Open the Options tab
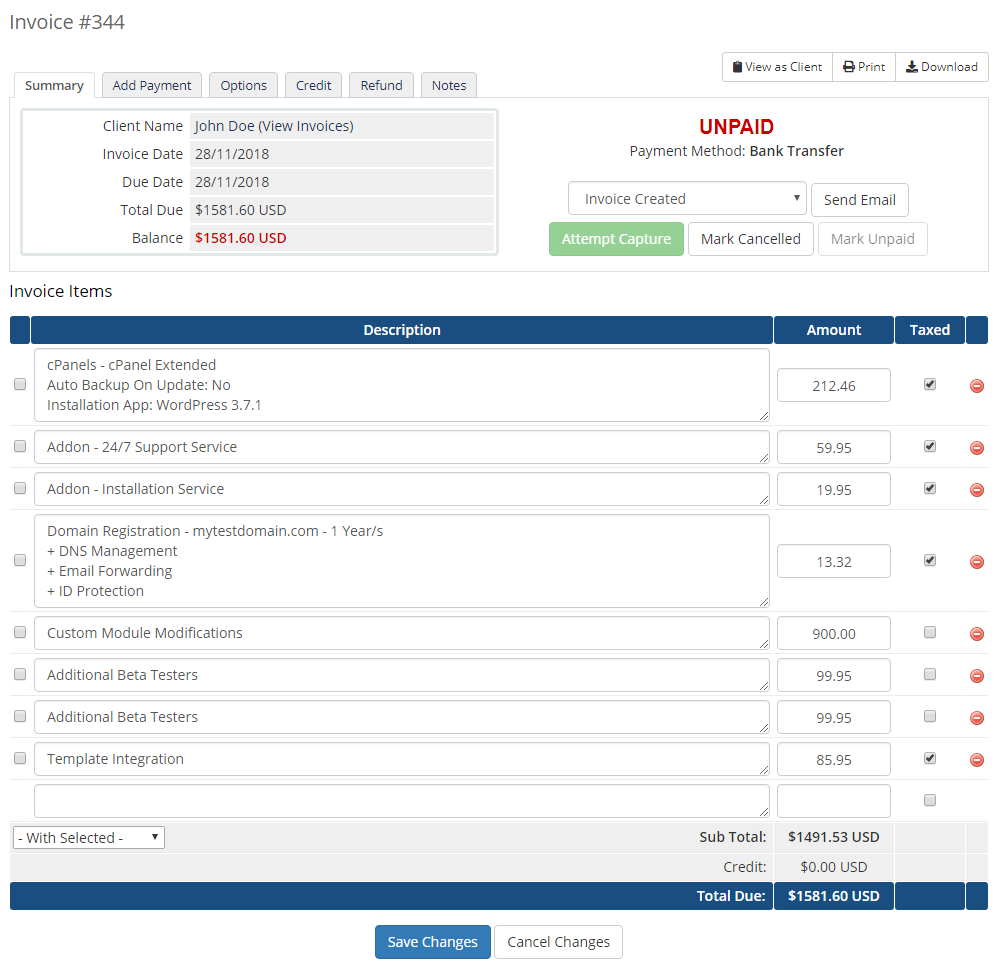 click(x=243, y=85)
